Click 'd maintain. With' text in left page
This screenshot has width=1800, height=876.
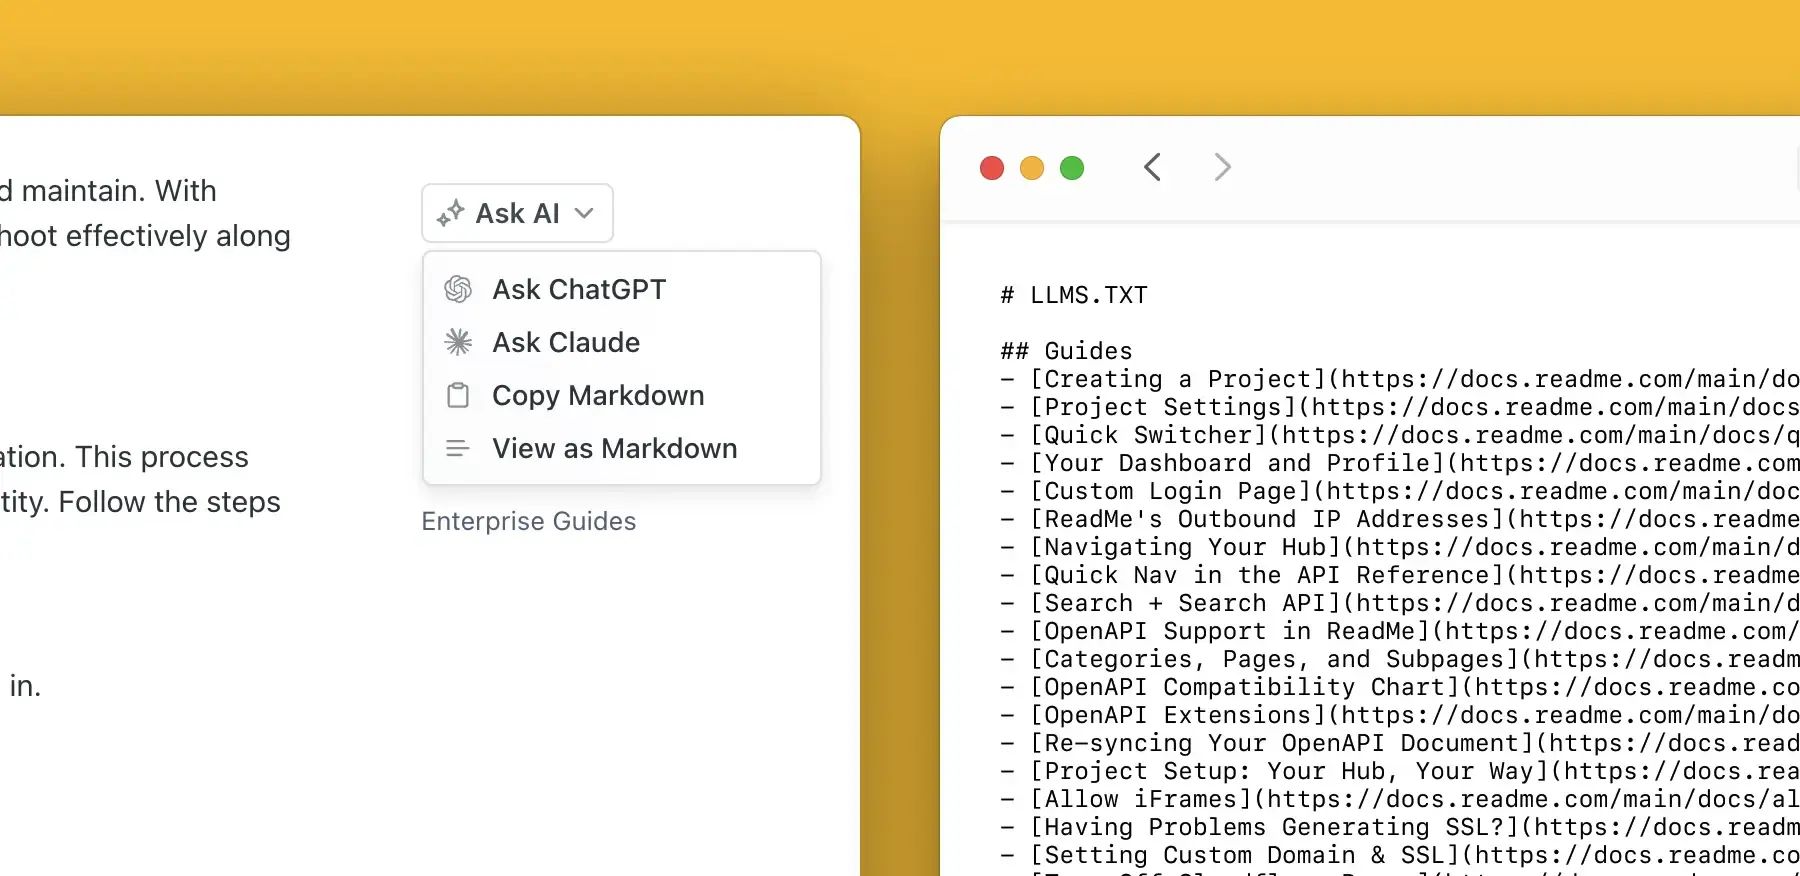point(108,191)
